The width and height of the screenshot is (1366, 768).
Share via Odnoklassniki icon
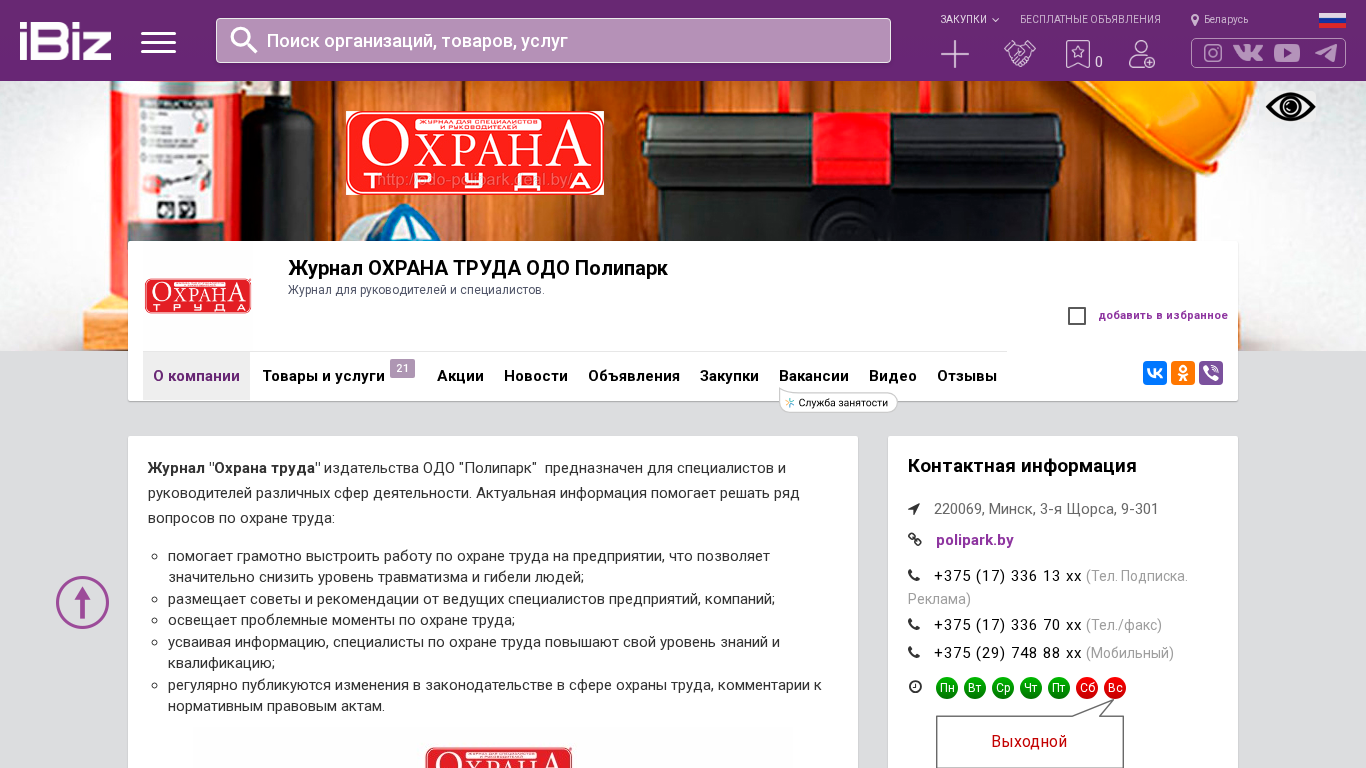pyautogui.click(x=1183, y=373)
